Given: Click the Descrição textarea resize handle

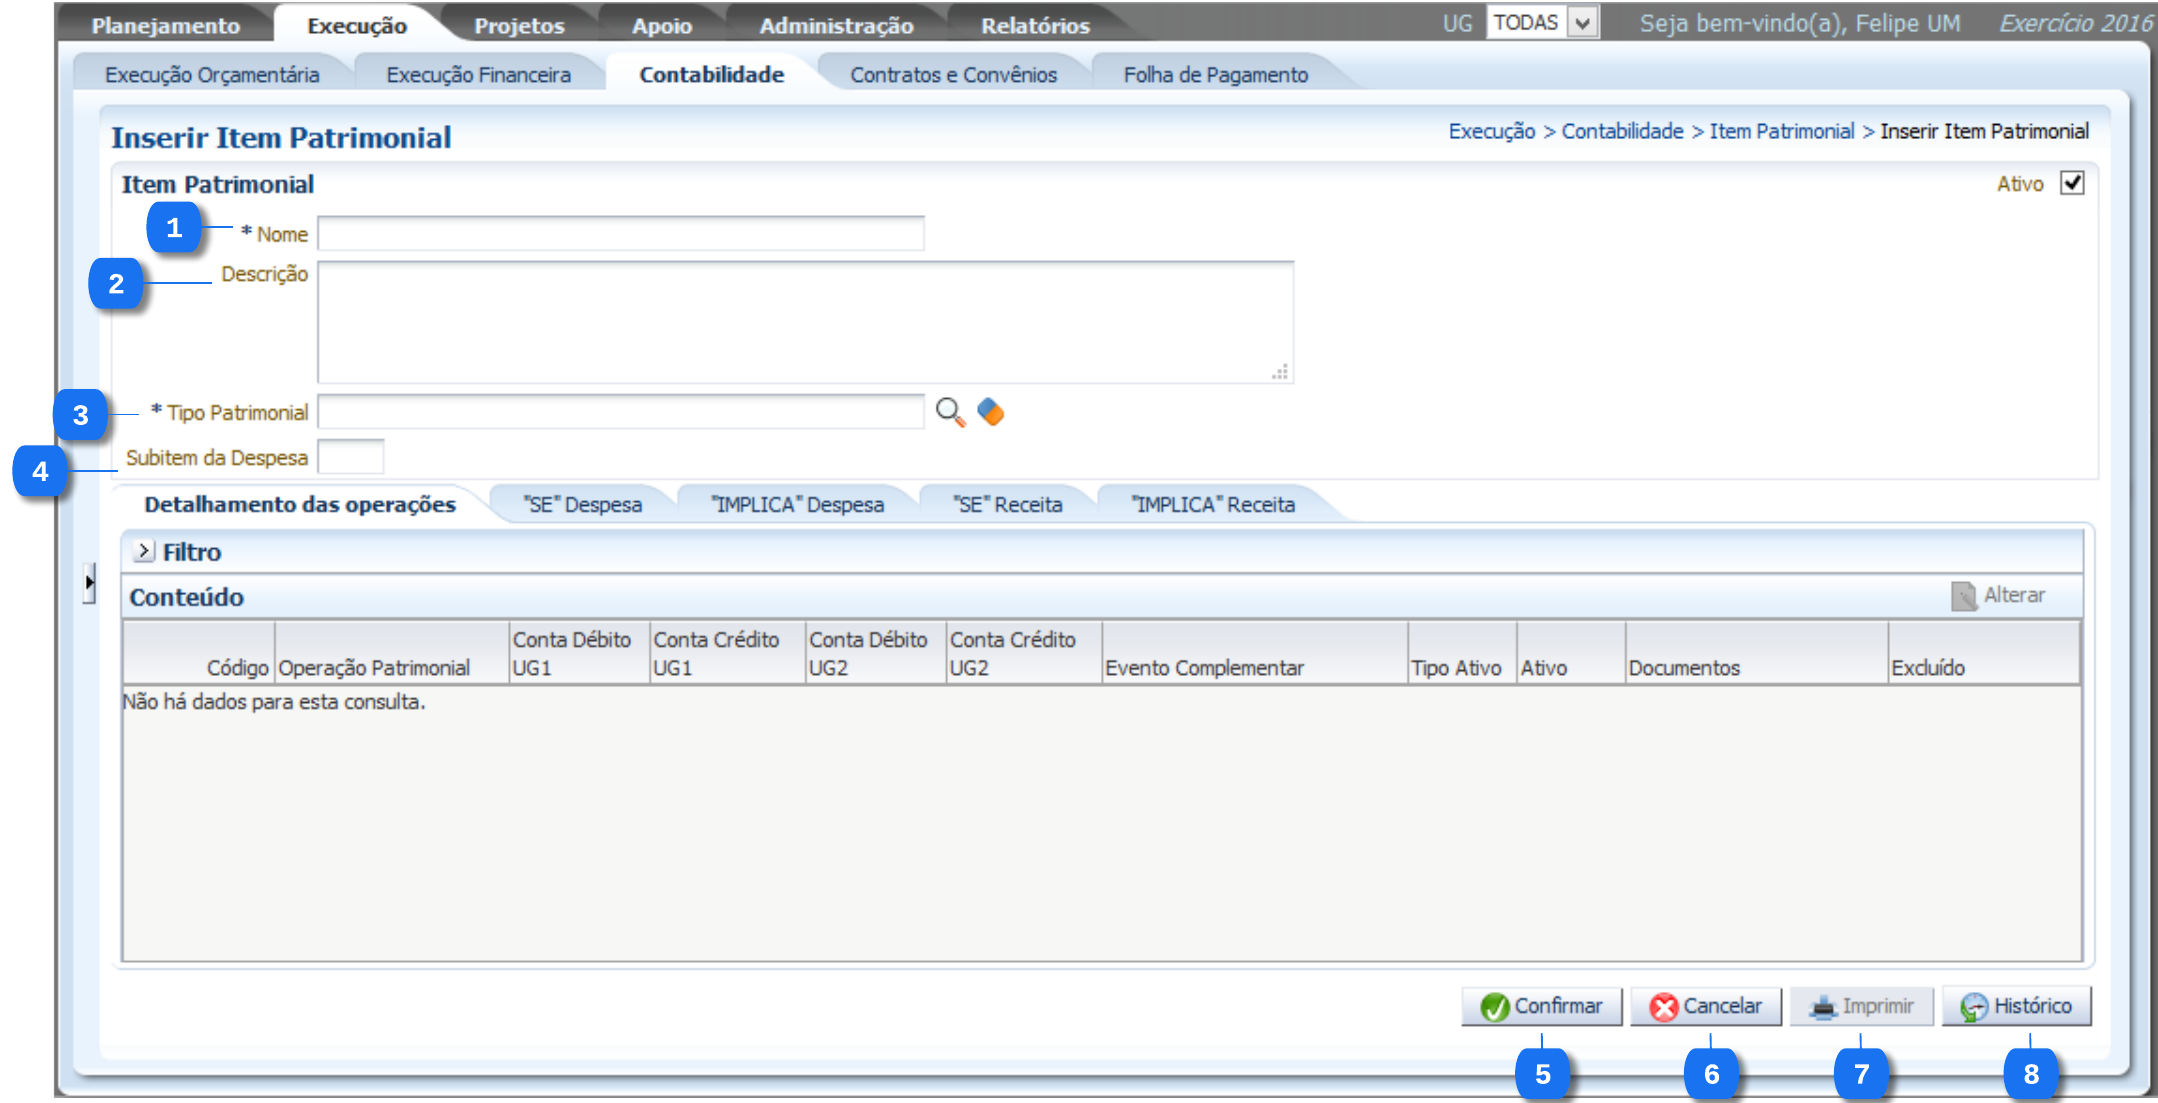Looking at the screenshot, I should pos(1280,372).
